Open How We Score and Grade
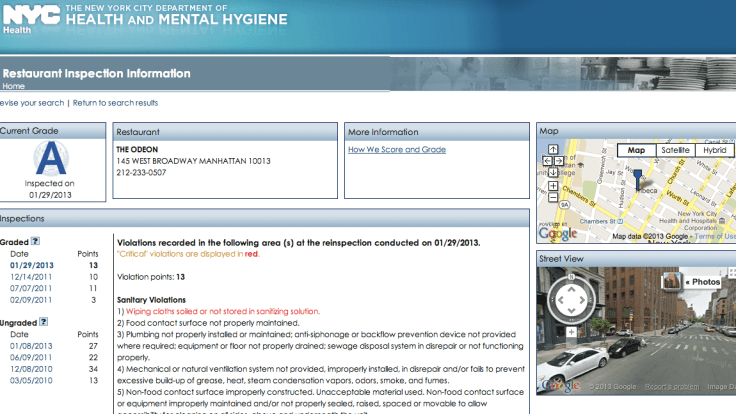736x414 pixels. (396, 150)
